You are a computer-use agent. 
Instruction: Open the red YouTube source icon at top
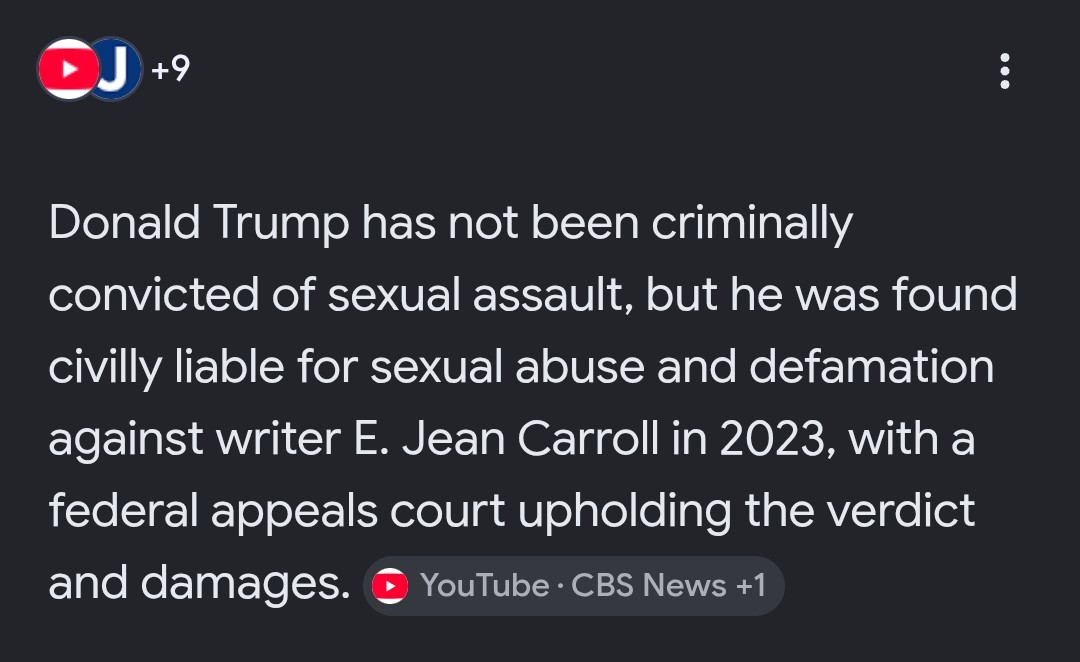click(68, 69)
